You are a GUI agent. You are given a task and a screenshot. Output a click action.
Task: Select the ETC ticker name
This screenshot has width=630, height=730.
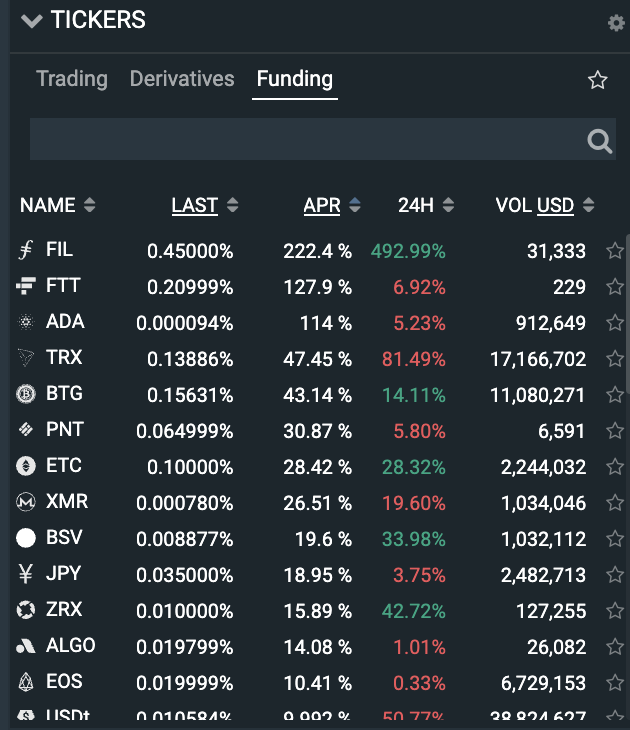[x=64, y=466]
